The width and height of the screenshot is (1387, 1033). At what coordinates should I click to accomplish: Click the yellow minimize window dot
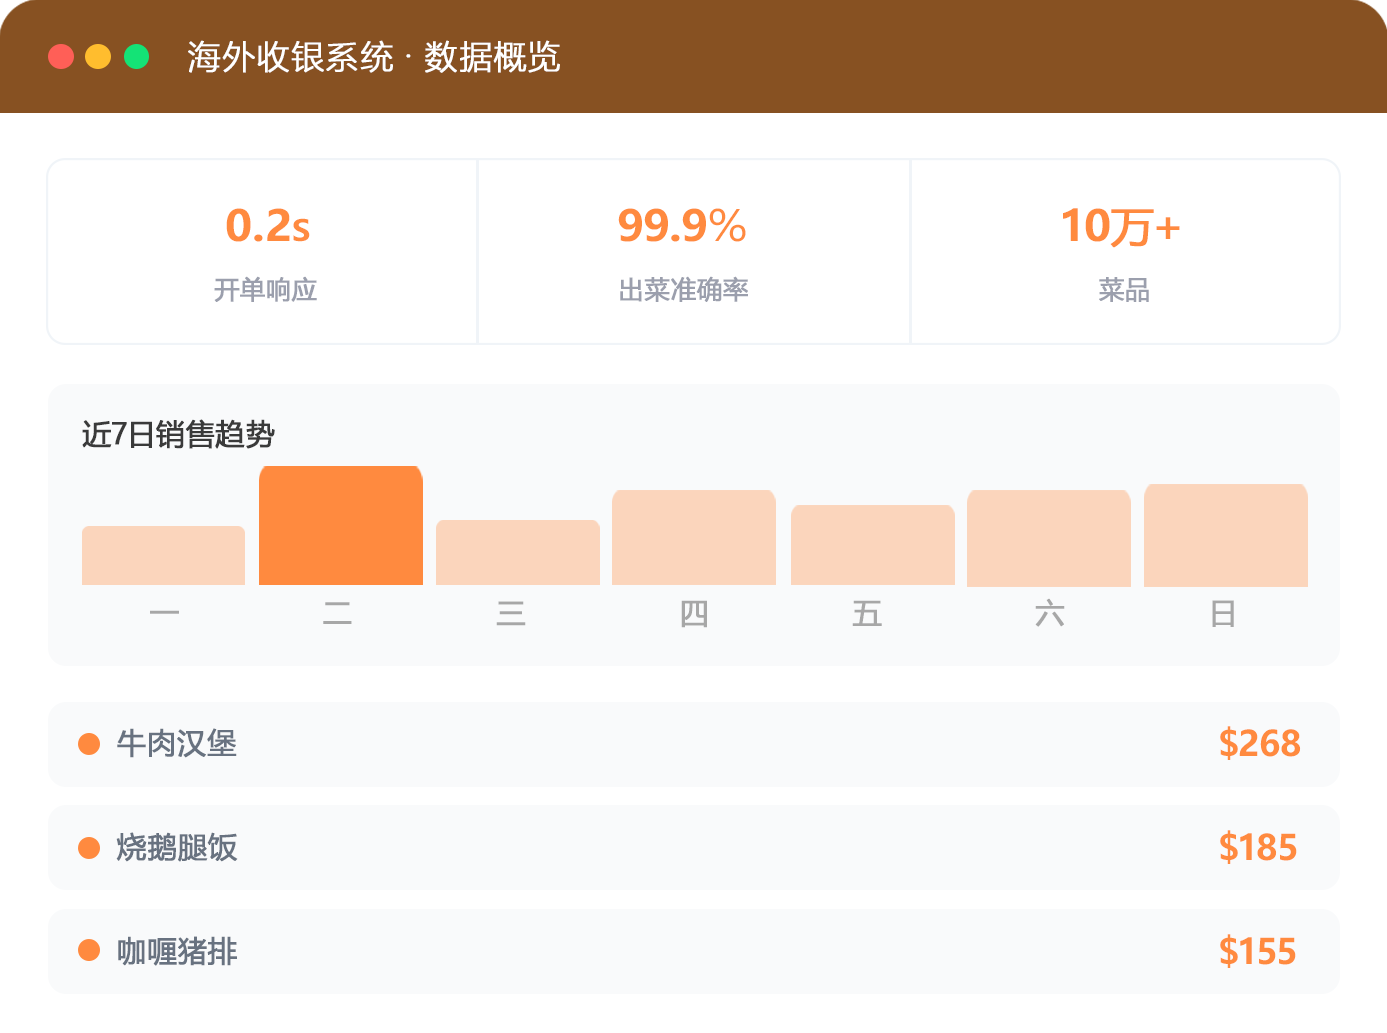(98, 57)
